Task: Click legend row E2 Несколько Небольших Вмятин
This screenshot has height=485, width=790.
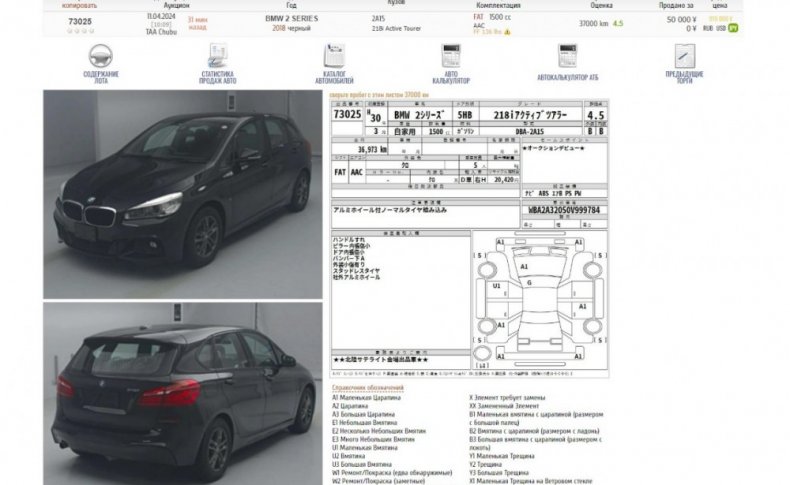Action: coord(379,431)
